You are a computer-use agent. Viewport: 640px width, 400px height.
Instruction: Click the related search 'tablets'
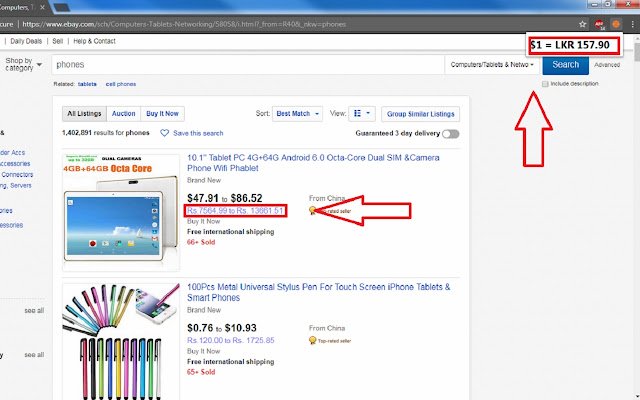(x=87, y=84)
